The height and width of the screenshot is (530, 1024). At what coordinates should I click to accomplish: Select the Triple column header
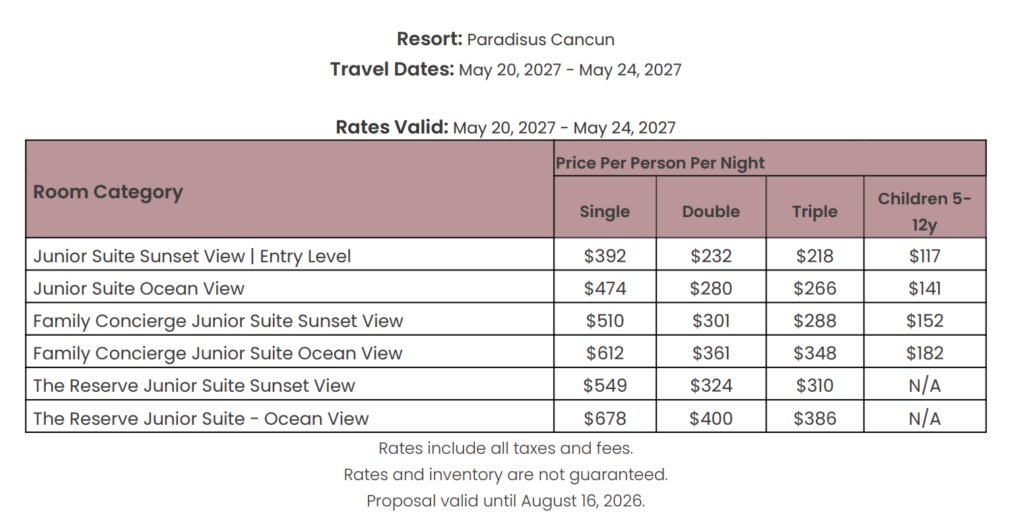[815, 207]
